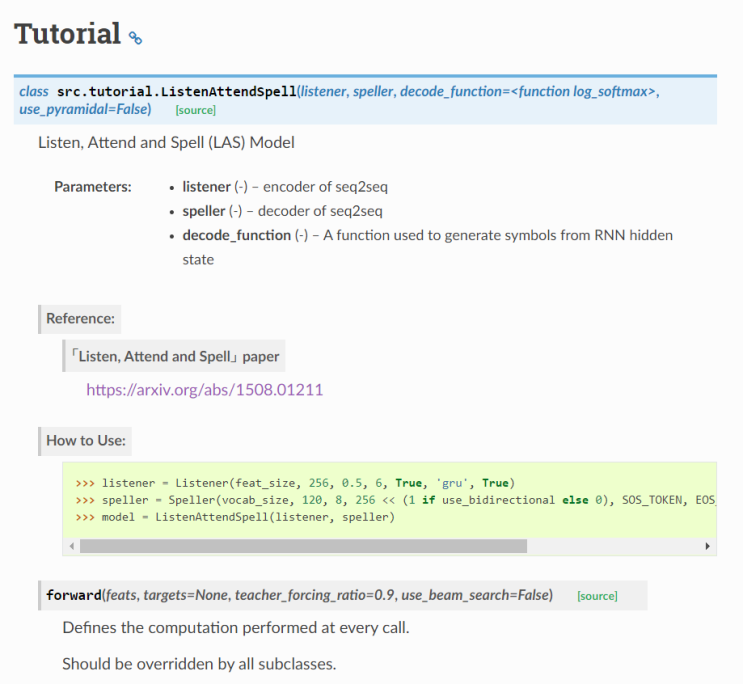Click the How to Use section label

coord(85,440)
